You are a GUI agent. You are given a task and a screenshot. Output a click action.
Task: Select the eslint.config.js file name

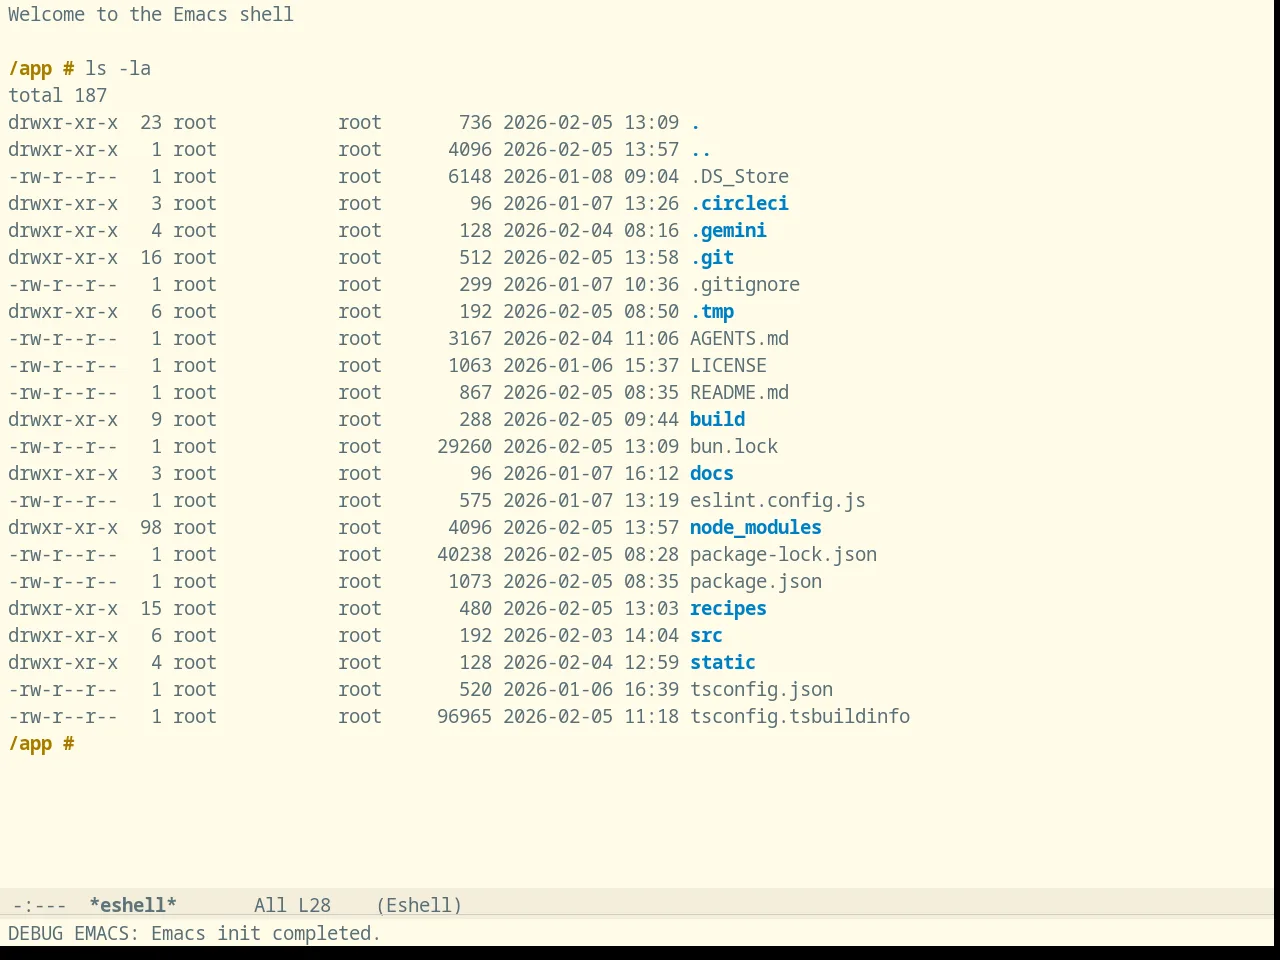[778, 500]
